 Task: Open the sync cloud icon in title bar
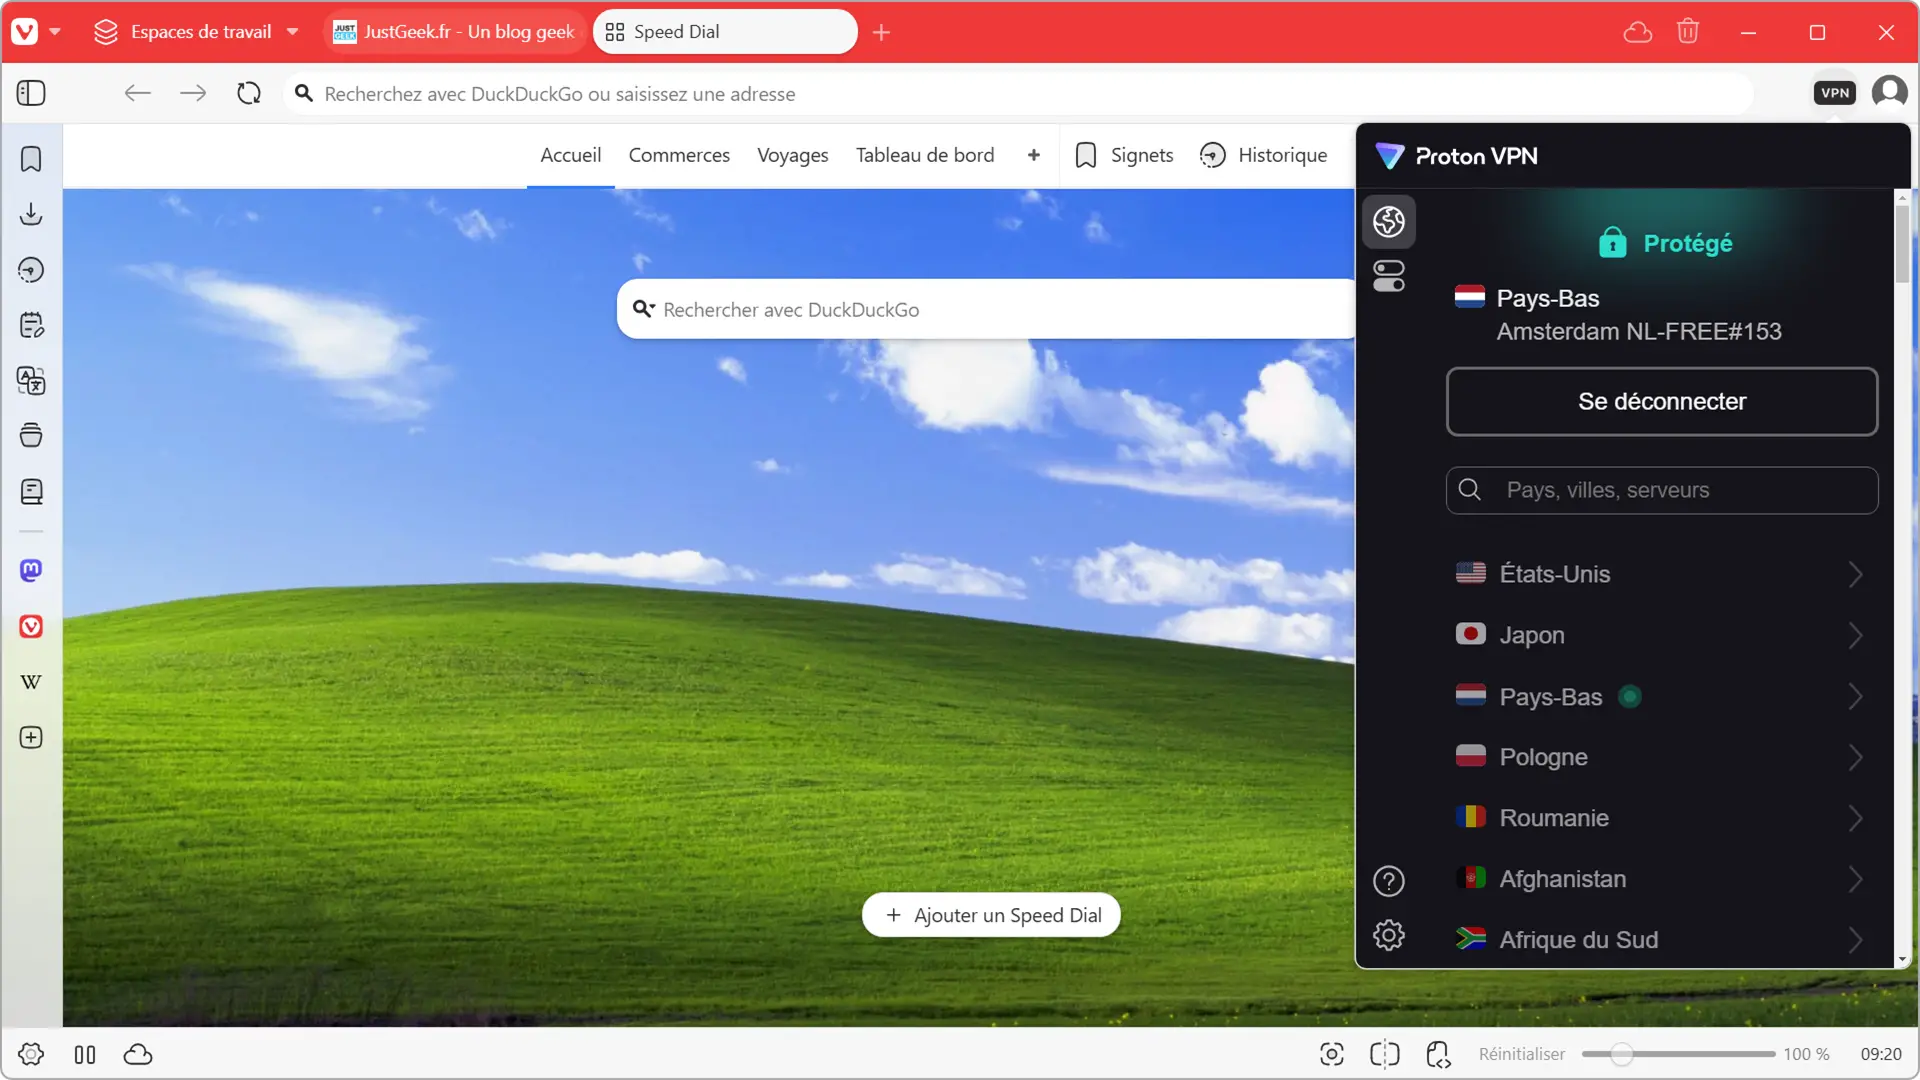pyautogui.click(x=1637, y=32)
